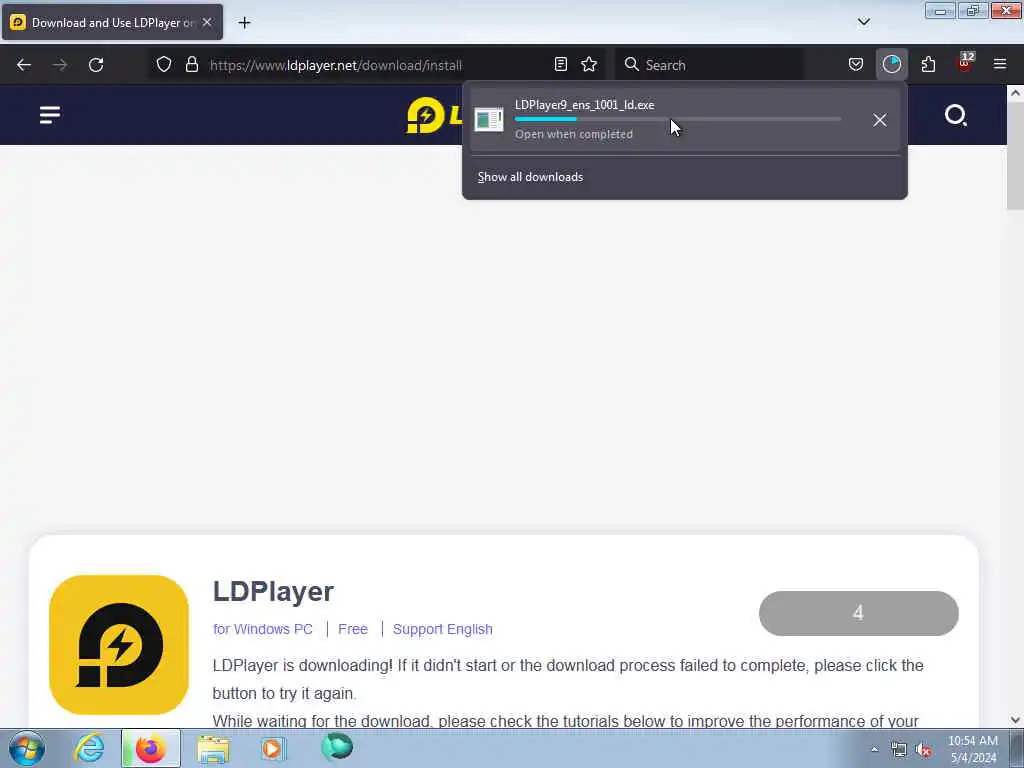Open the Firefox application menu
Screen dimensions: 1024x768
click(1000, 64)
